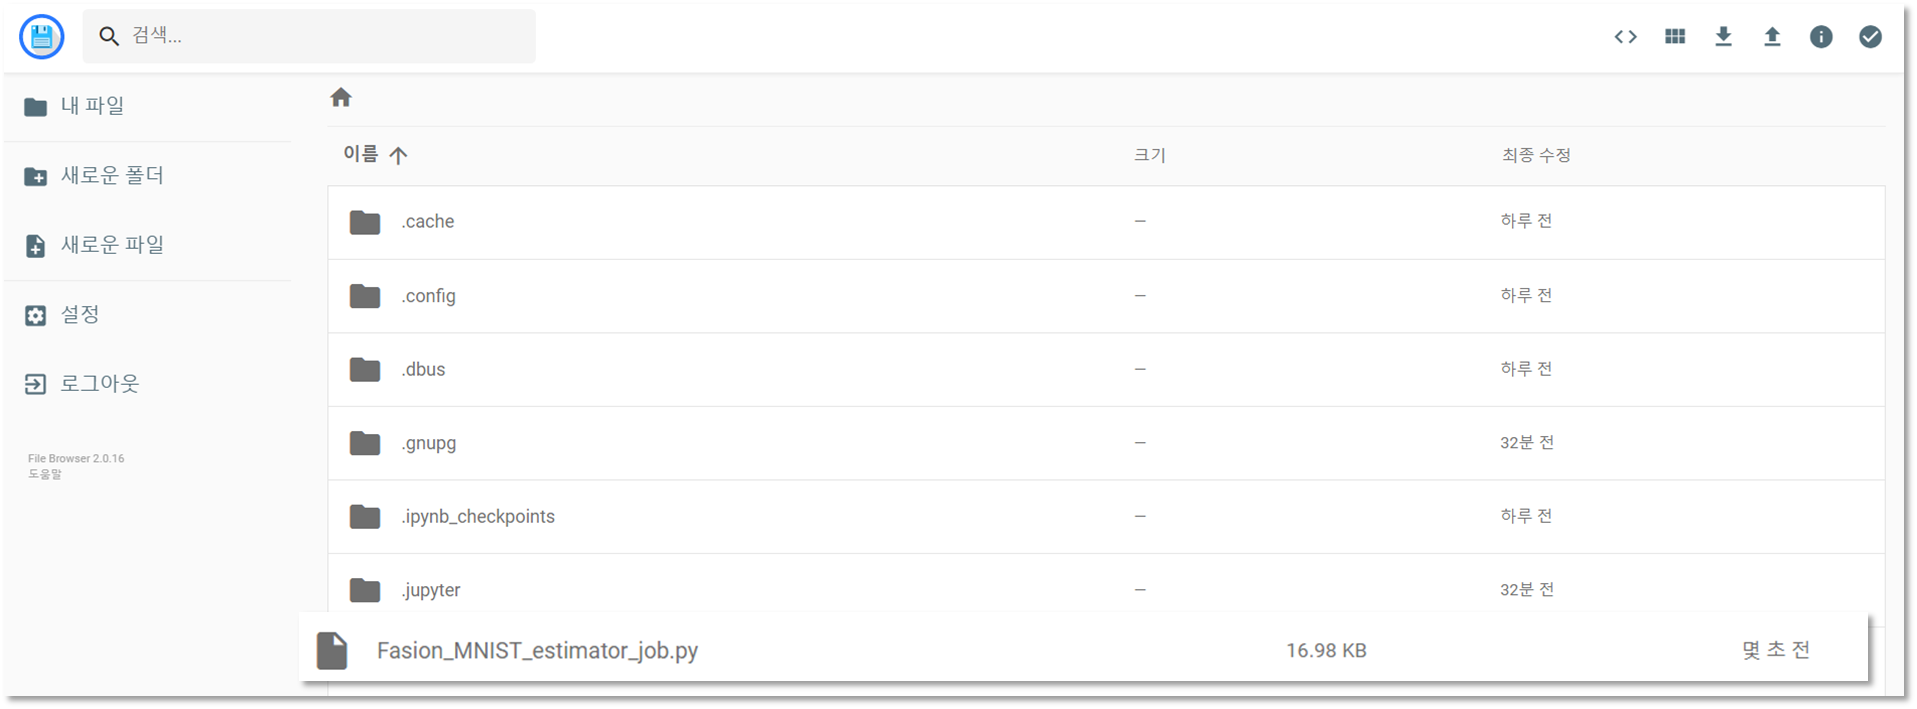
Task: Focus the 검색 search field
Action: pos(309,36)
